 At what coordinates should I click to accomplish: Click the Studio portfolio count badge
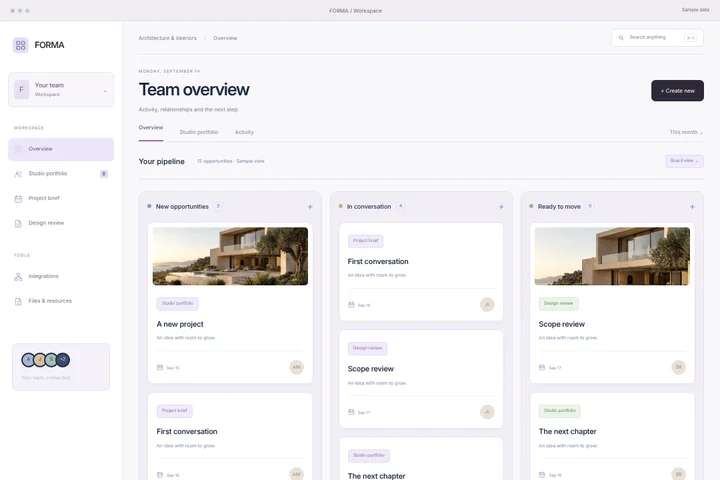pyautogui.click(x=104, y=174)
